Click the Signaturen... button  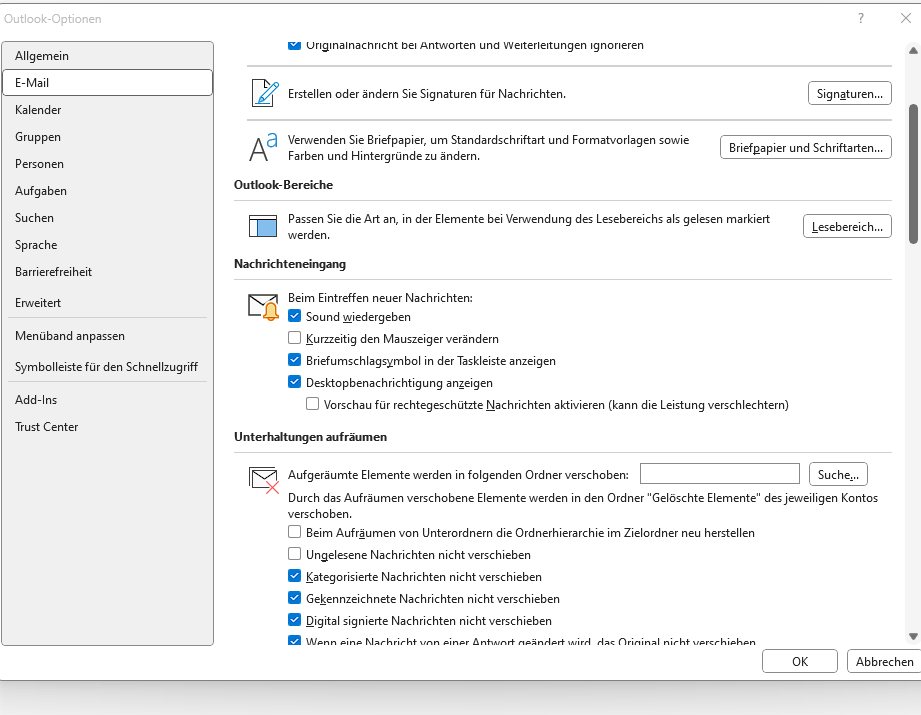click(849, 94)
